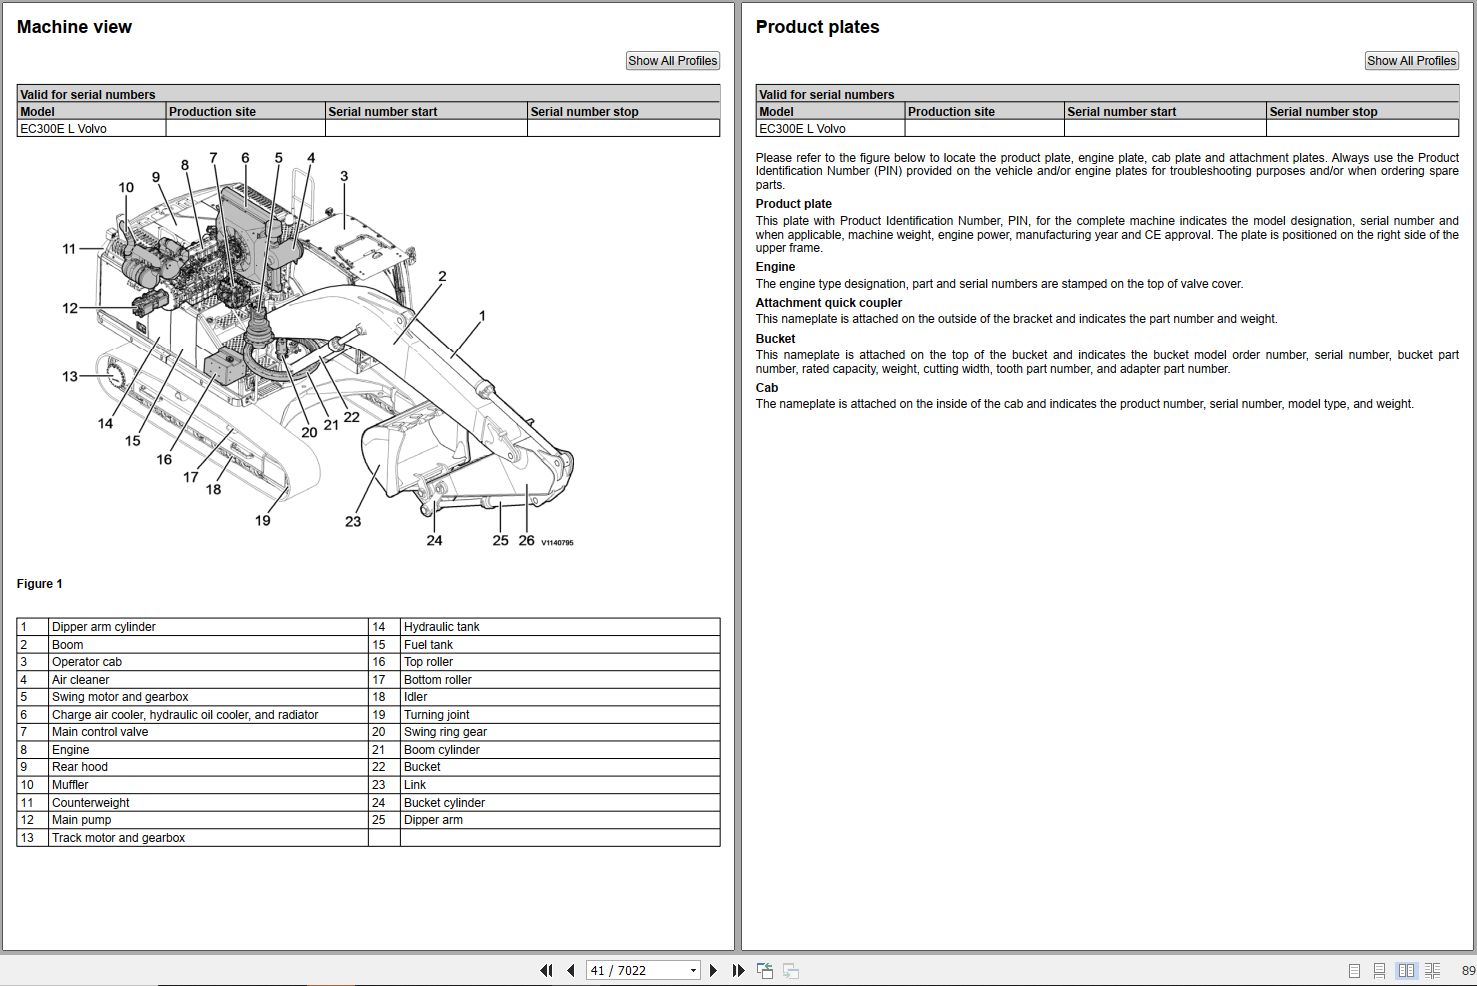Select the 'Main control valve' cell
Screen dimensions: 1477x986
point(208,732)
